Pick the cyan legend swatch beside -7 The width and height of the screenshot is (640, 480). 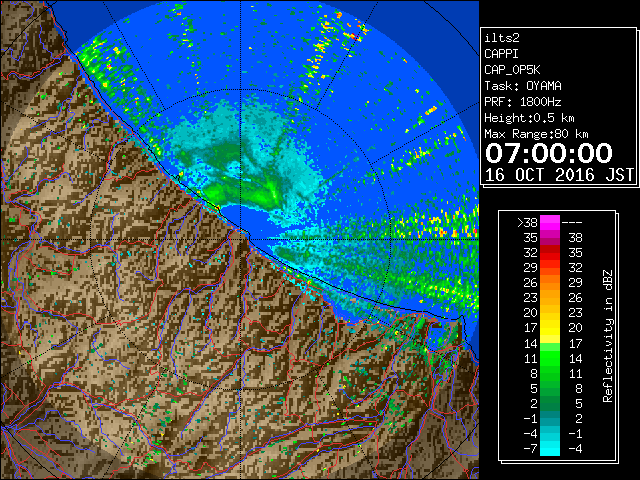[550, 448]
